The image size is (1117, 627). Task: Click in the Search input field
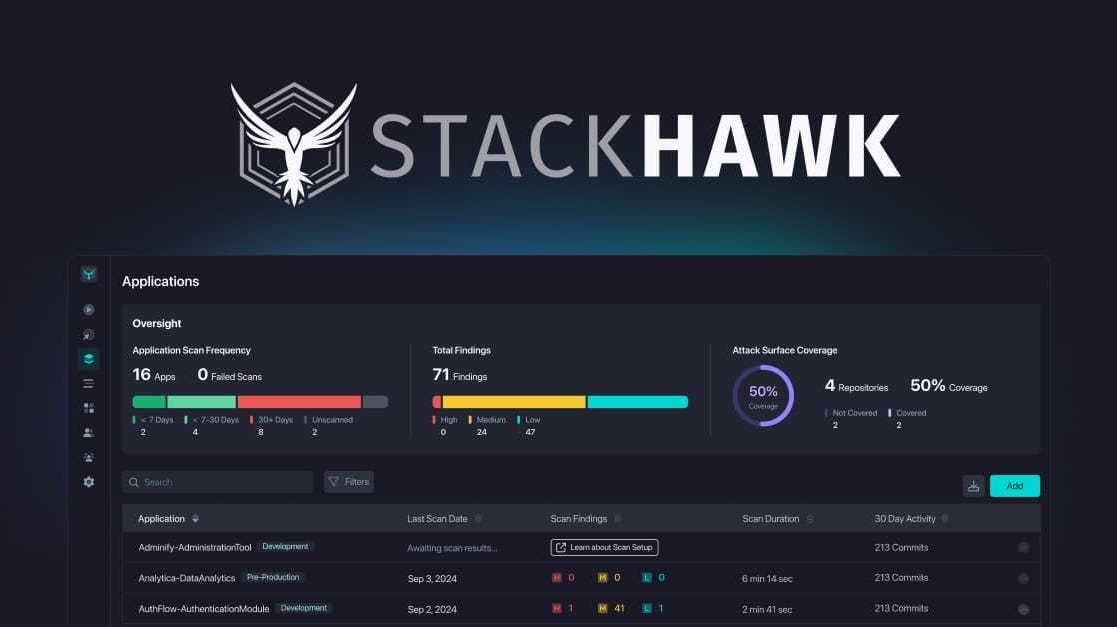217,482
